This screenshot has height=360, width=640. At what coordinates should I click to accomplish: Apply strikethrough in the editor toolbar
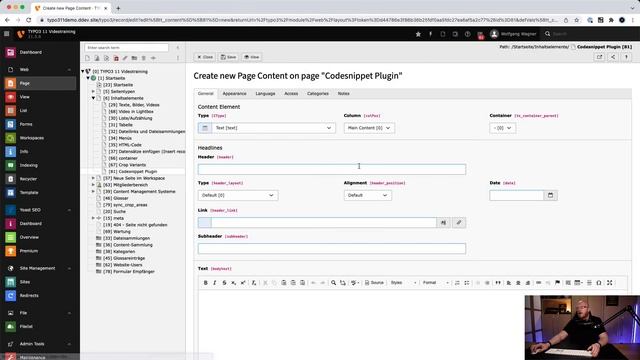coord(224,283)
